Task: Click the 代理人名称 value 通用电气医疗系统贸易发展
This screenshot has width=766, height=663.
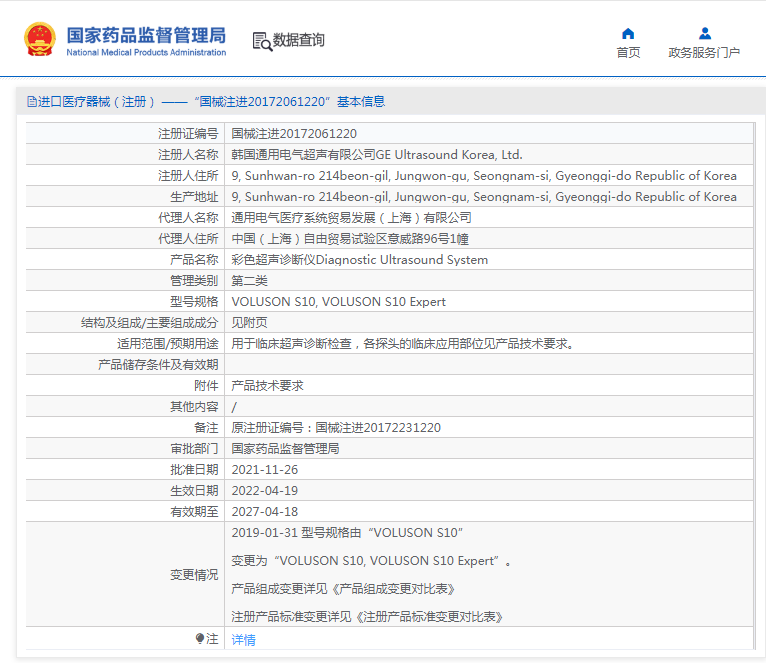Action: pos(351,217)
